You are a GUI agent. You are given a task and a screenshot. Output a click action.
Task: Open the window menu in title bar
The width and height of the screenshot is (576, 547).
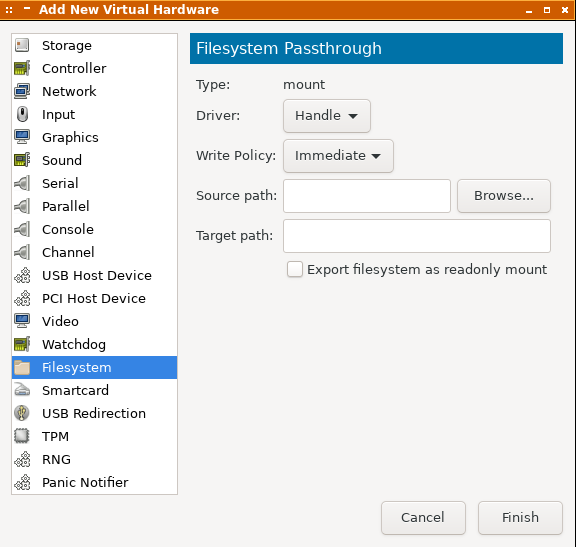click(x=9, y=10)
